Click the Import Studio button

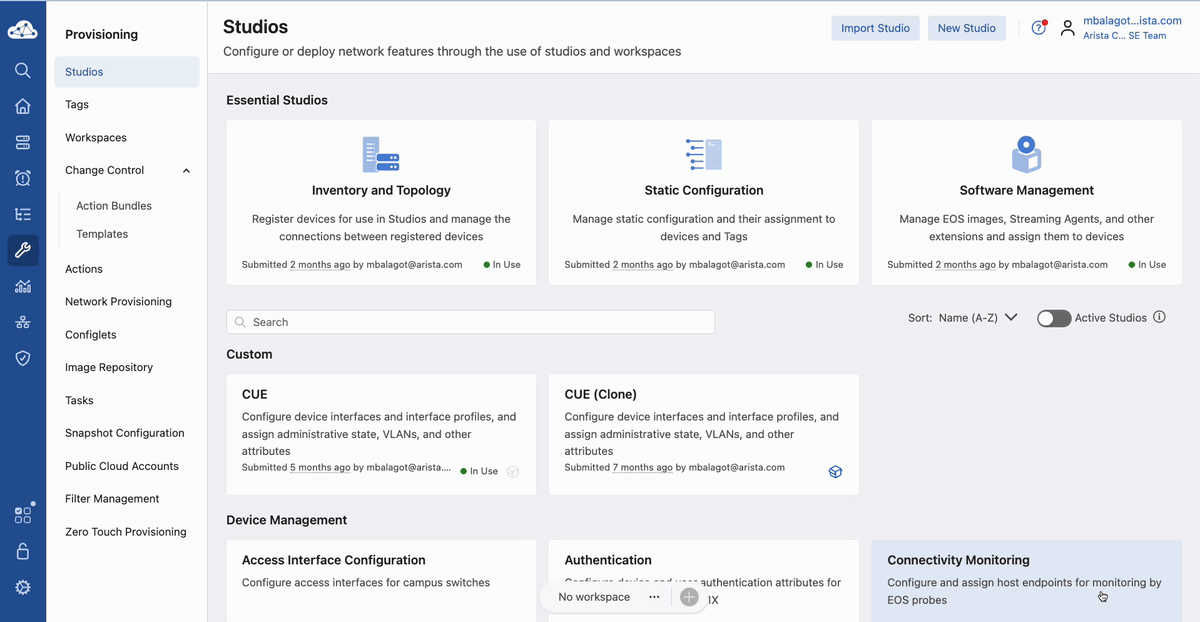[875, 28]
